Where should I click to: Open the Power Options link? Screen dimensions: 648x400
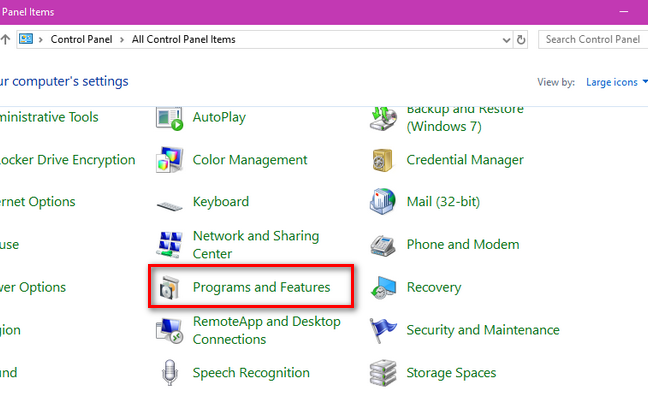[33, 287]
